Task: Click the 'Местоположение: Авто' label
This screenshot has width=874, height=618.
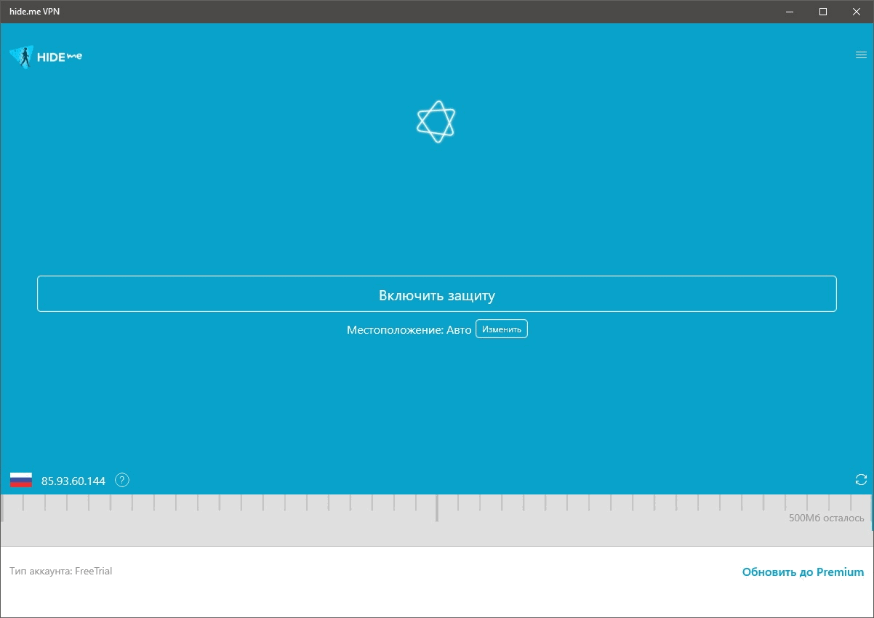Action: click(409, 330)
